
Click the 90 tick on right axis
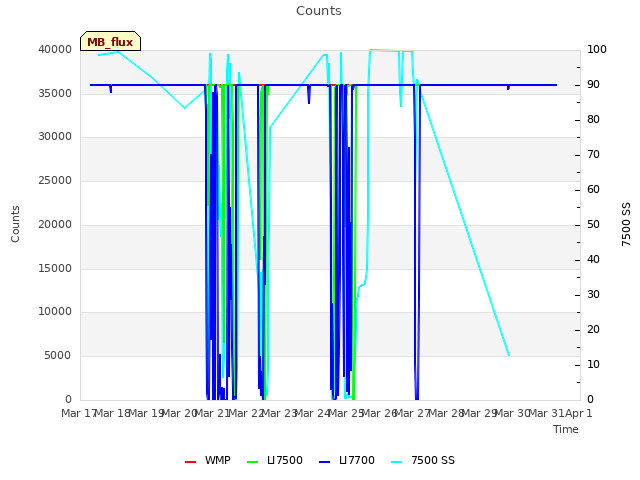click(x=593, y=84)
